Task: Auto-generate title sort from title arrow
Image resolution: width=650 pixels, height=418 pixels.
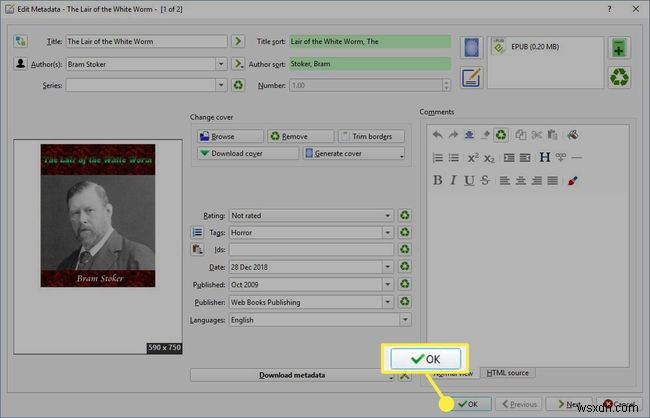Action: tap(238, 41)
